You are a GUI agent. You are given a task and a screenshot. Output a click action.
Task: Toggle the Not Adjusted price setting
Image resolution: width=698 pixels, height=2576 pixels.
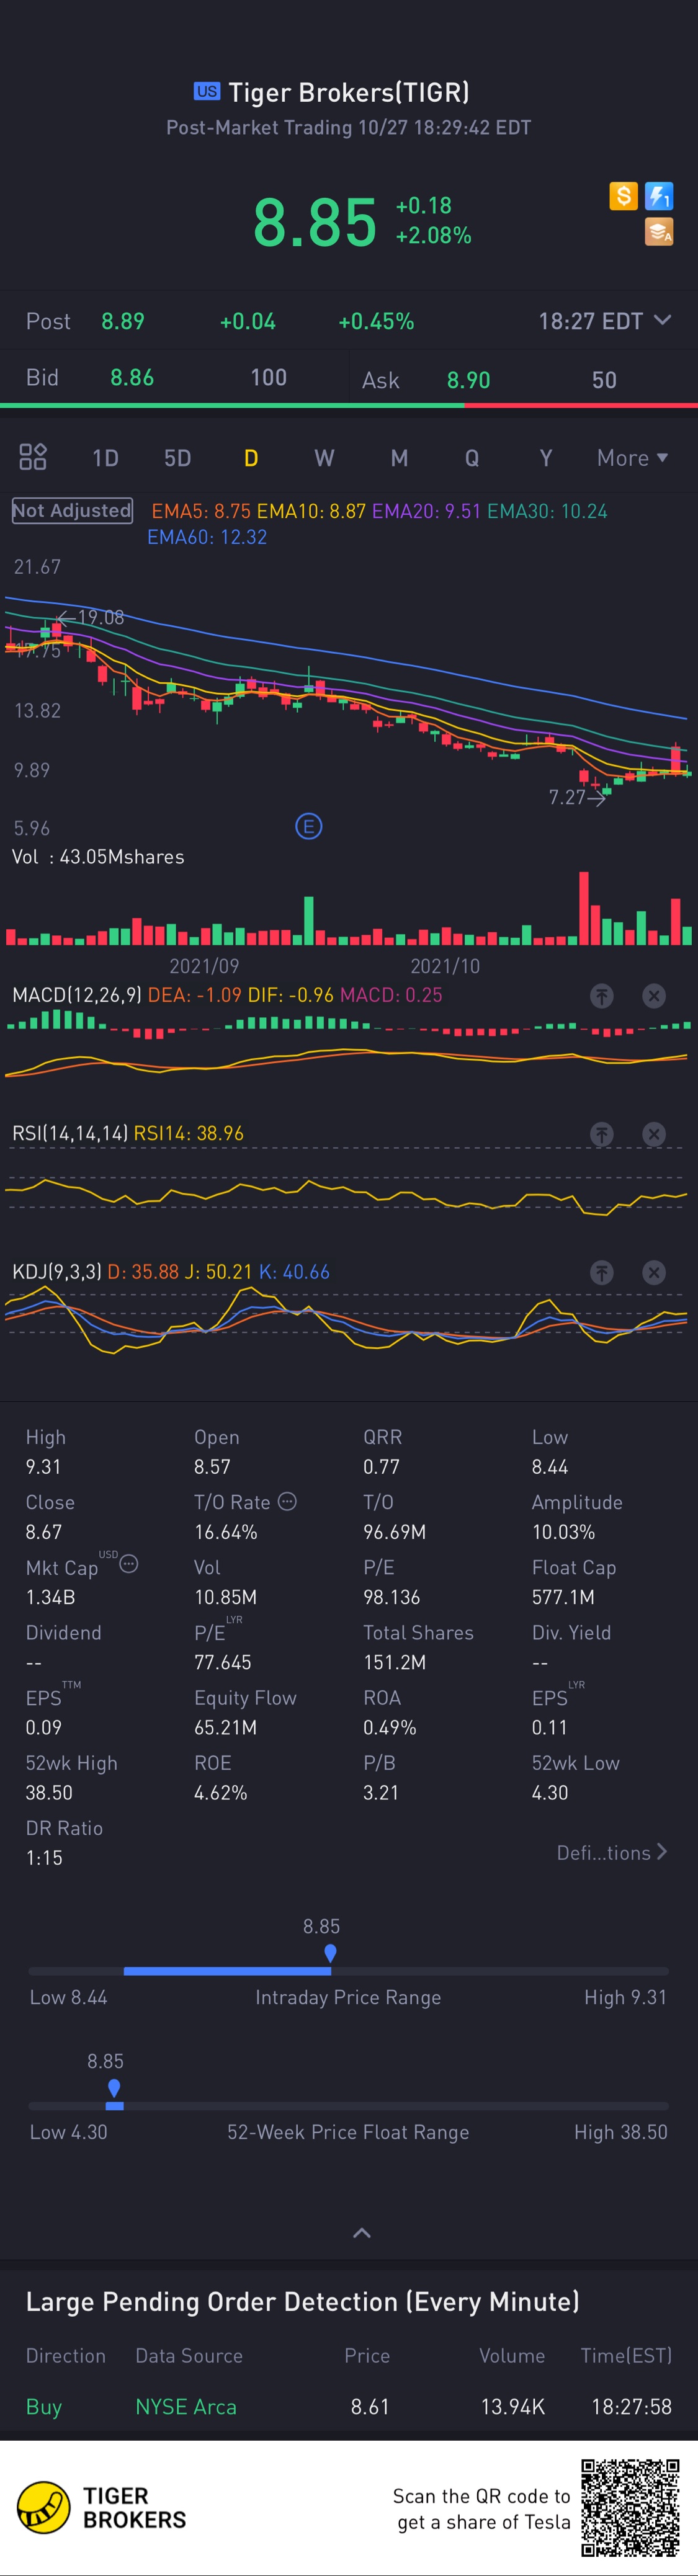click(72, 511)
